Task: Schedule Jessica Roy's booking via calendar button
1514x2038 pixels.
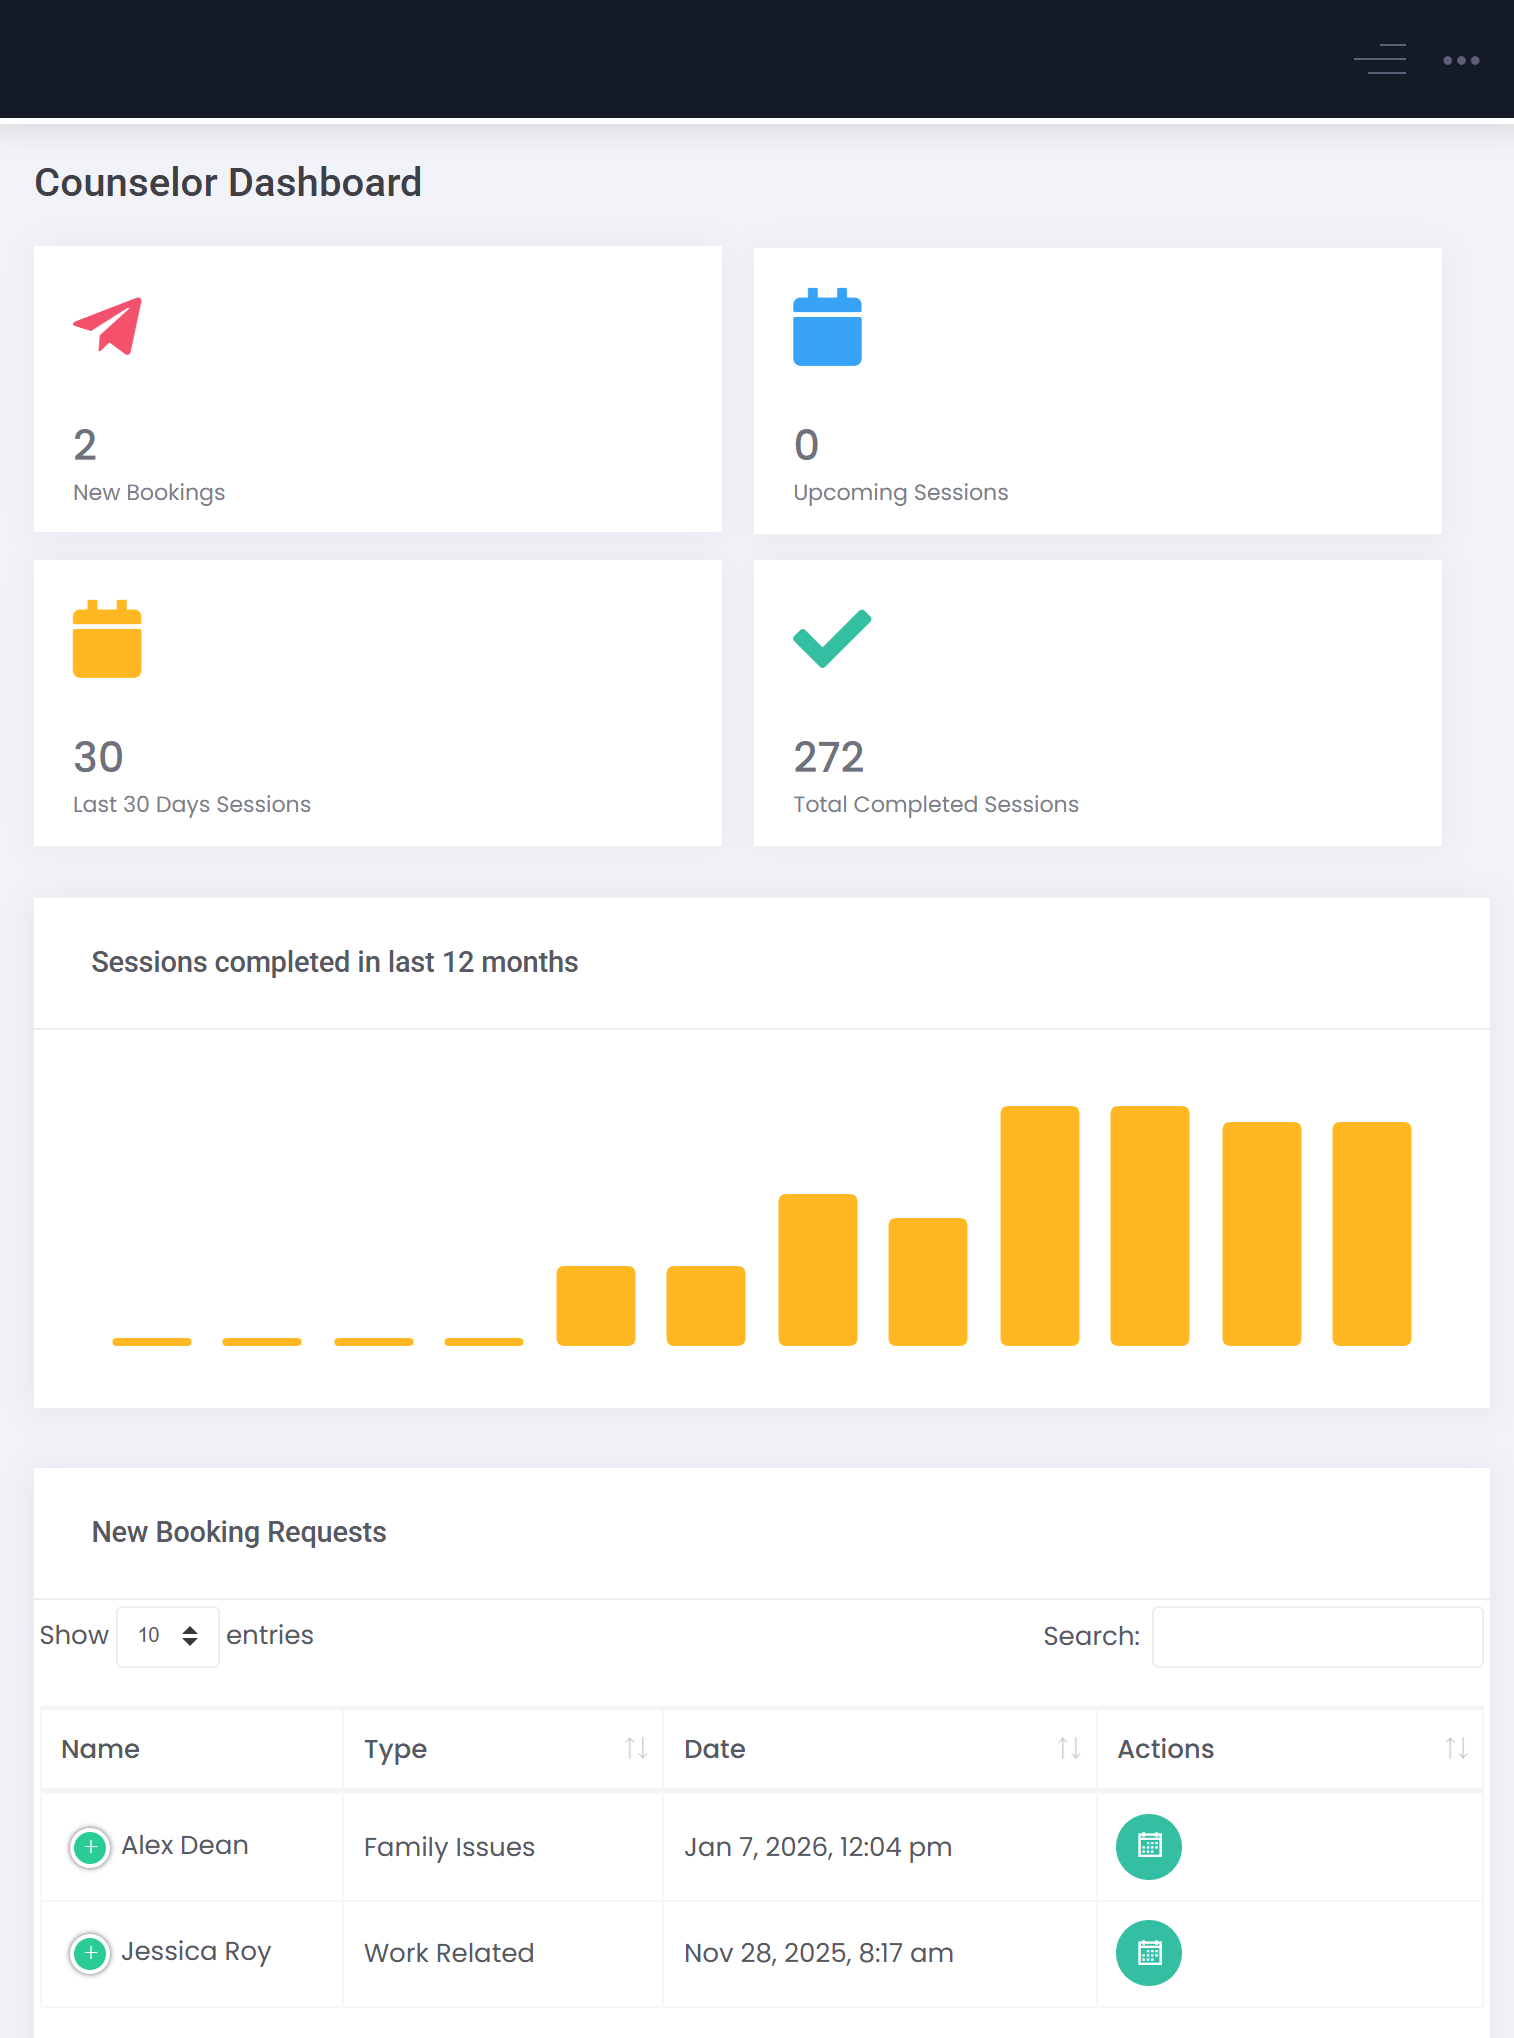Action: [x=1149, y=1952]
